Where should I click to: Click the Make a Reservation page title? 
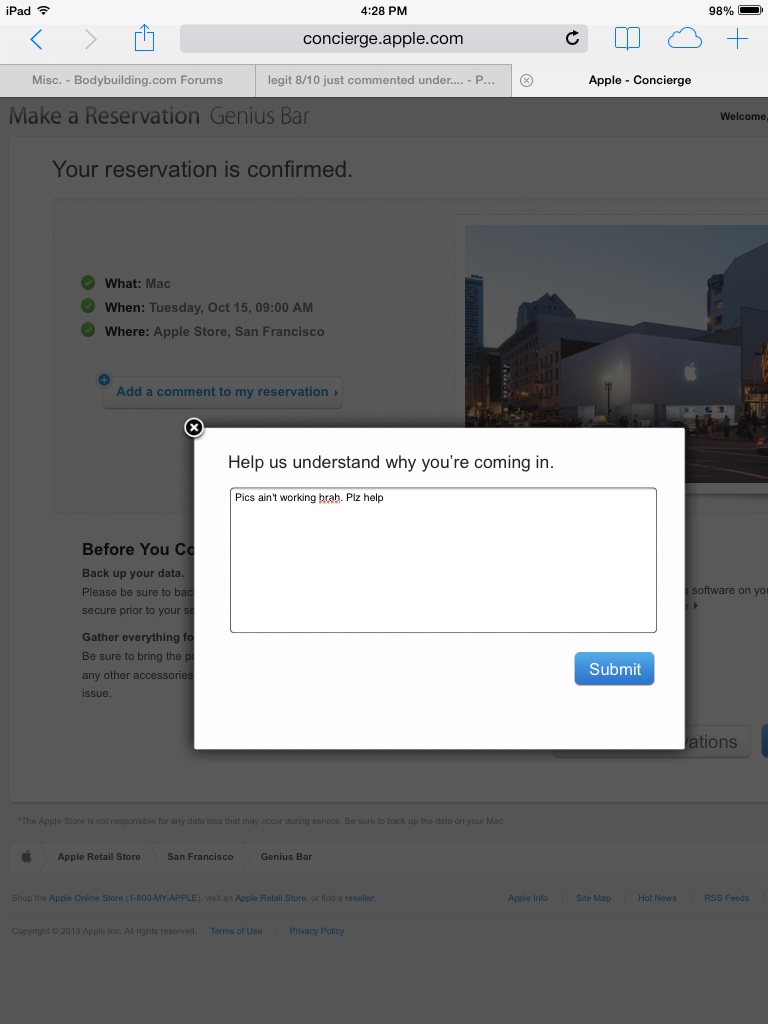(x=104, y=116)
